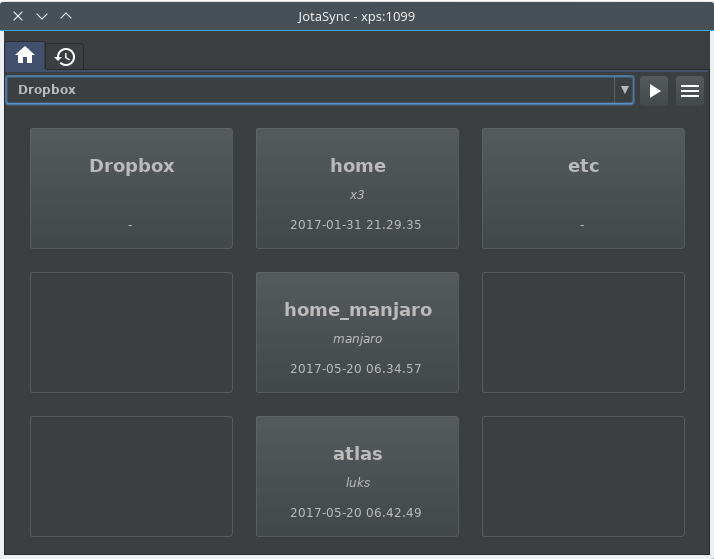Maximize the window with the up chevron

pyautogui.click(x=66, y=16)
